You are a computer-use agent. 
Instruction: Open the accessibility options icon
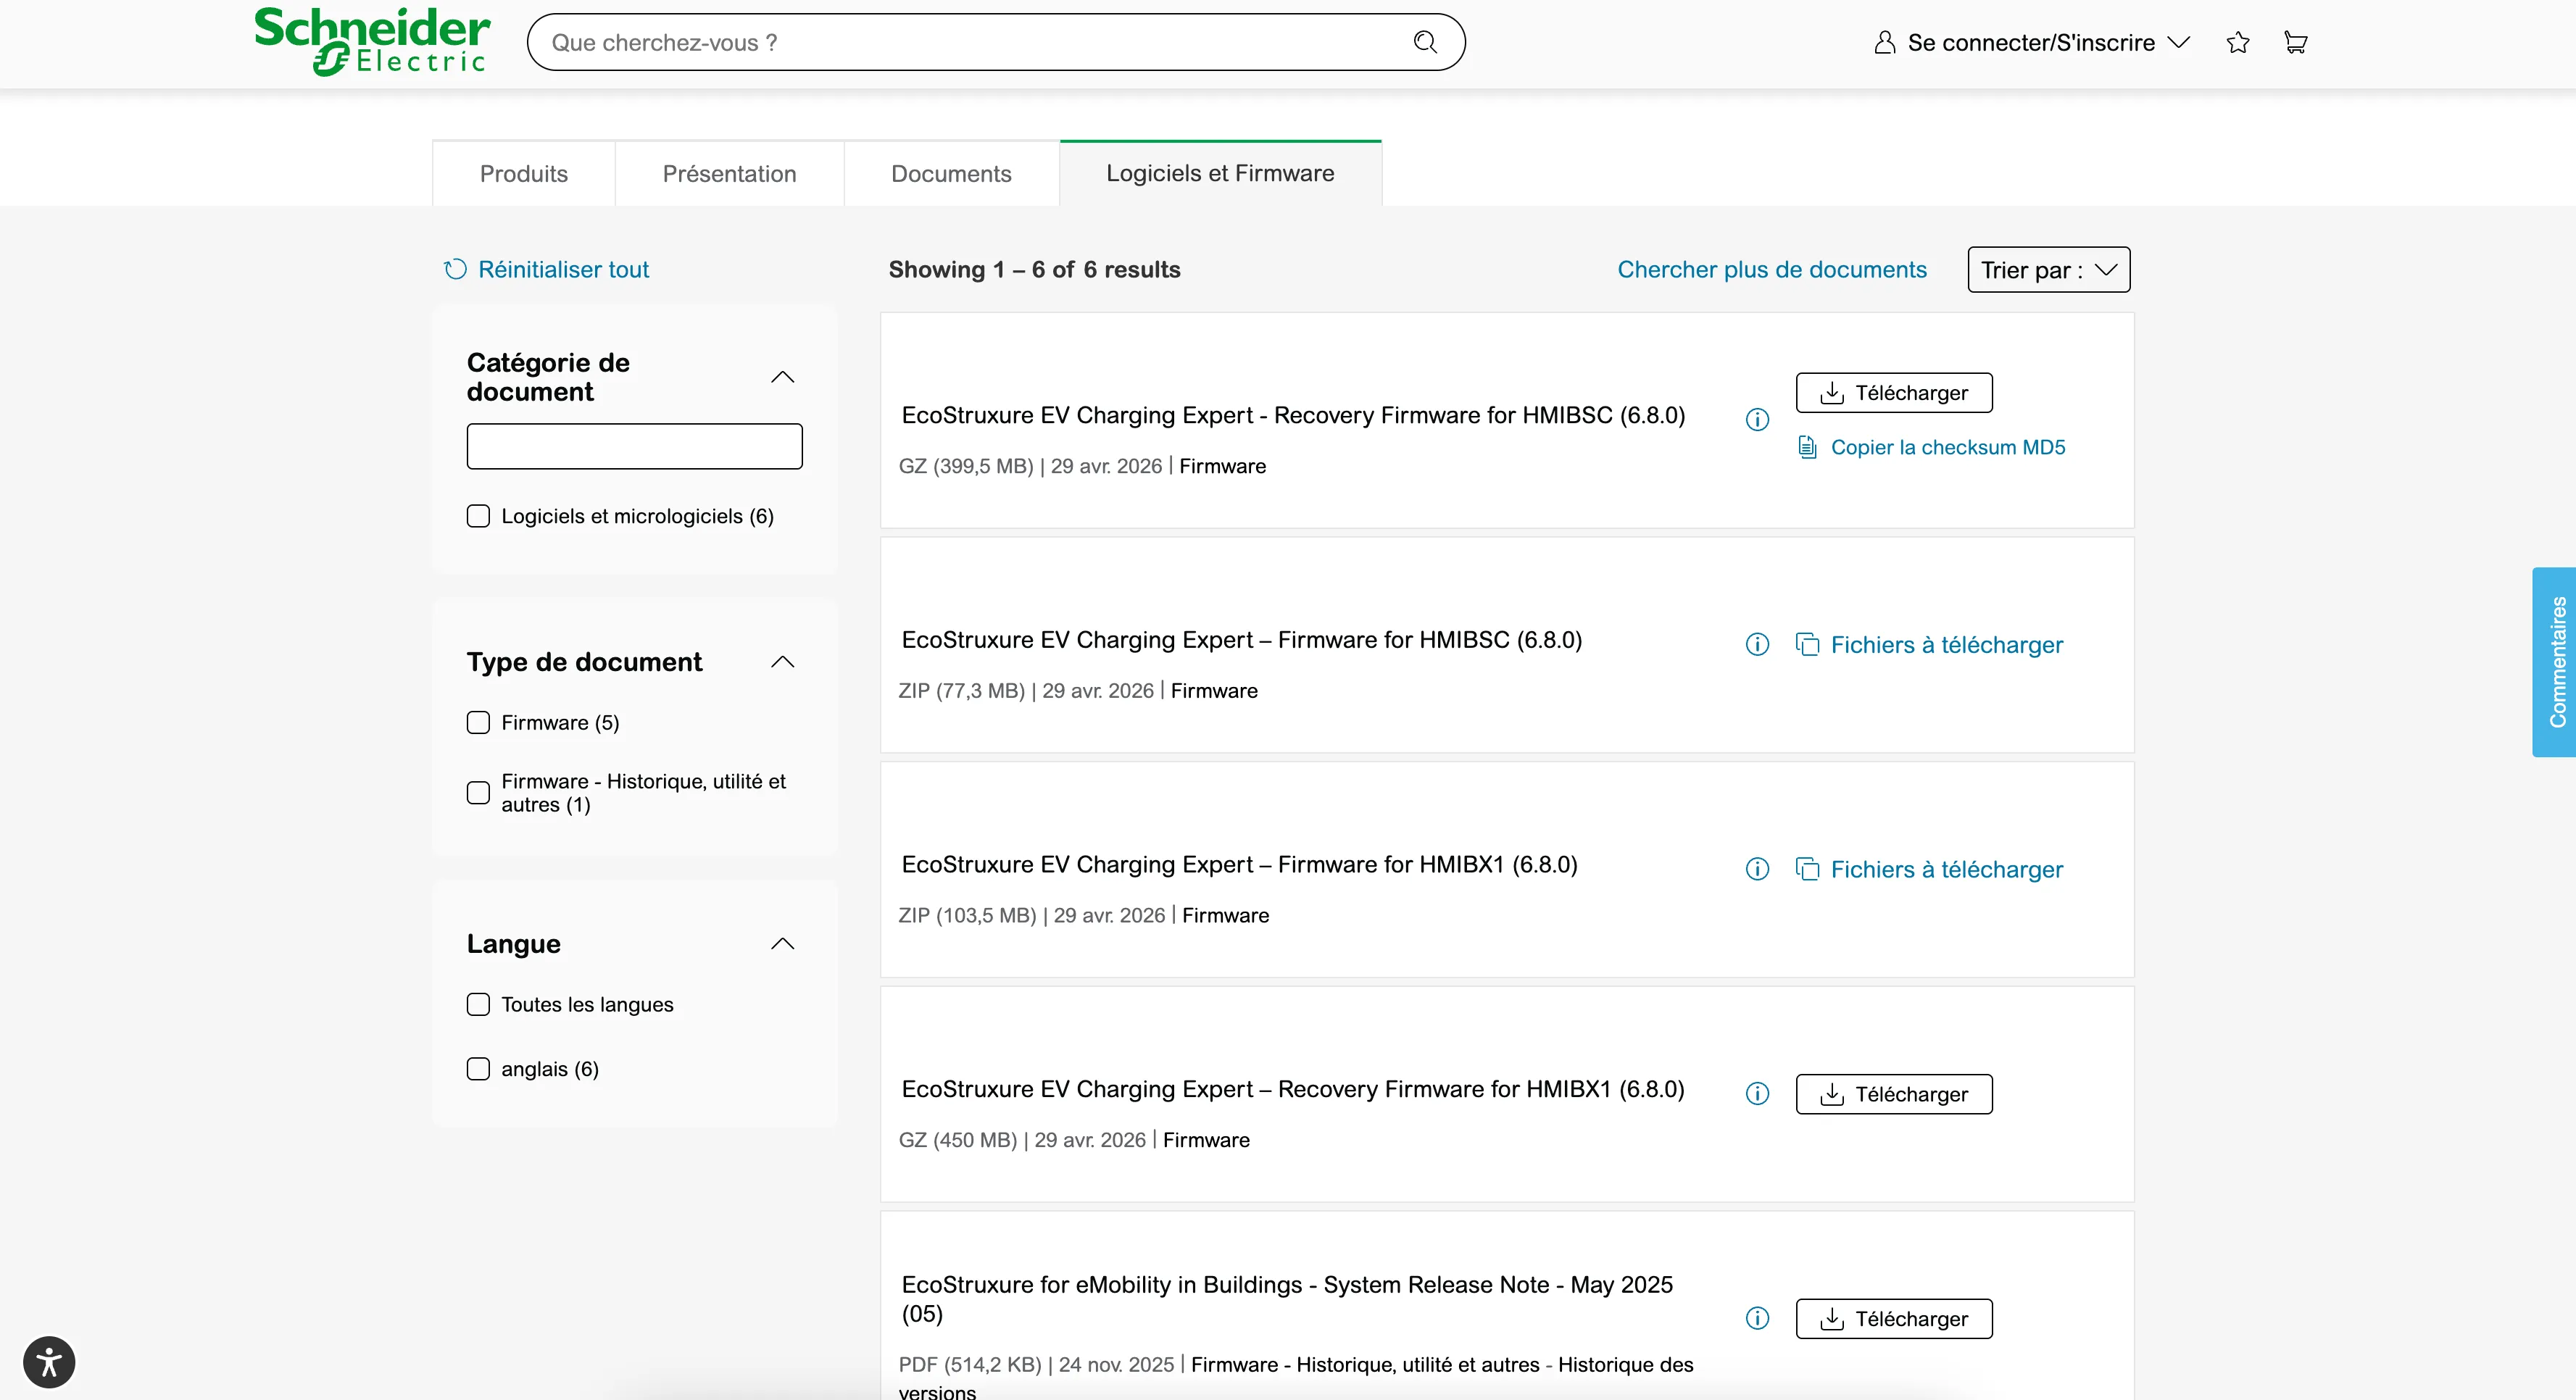coord(49,1362)
